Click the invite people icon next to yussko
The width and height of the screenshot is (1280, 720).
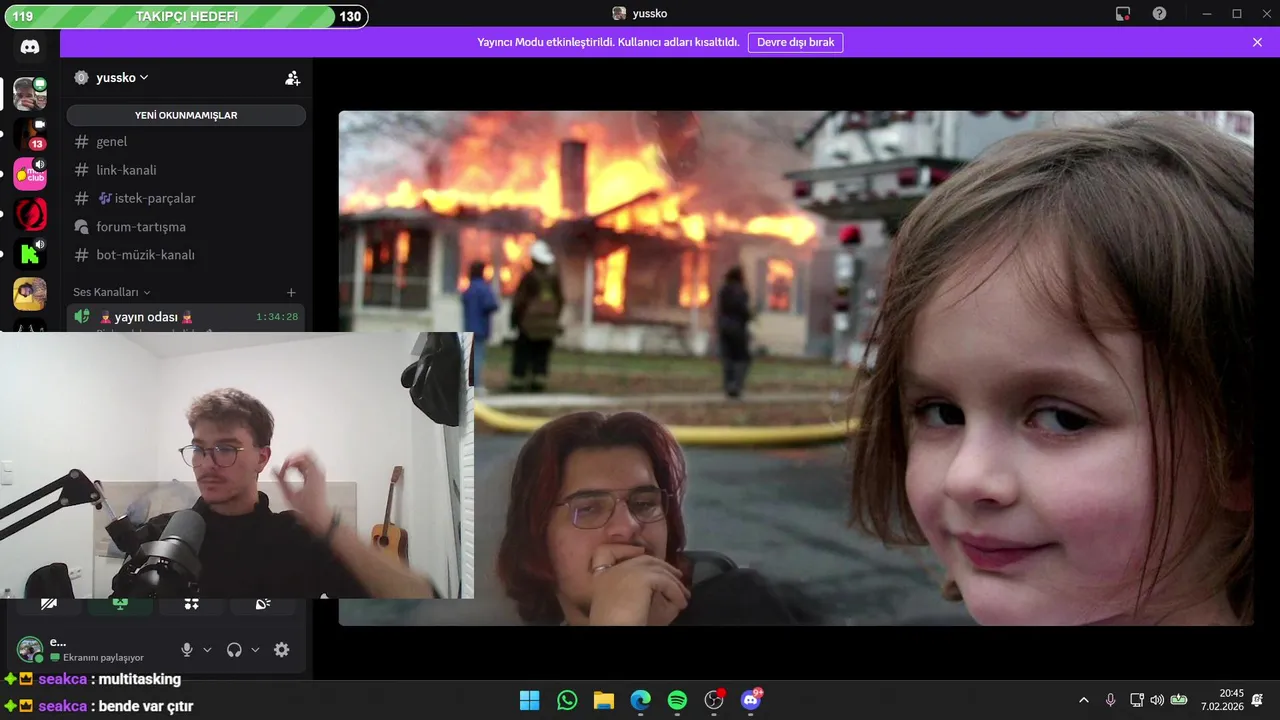292,78
